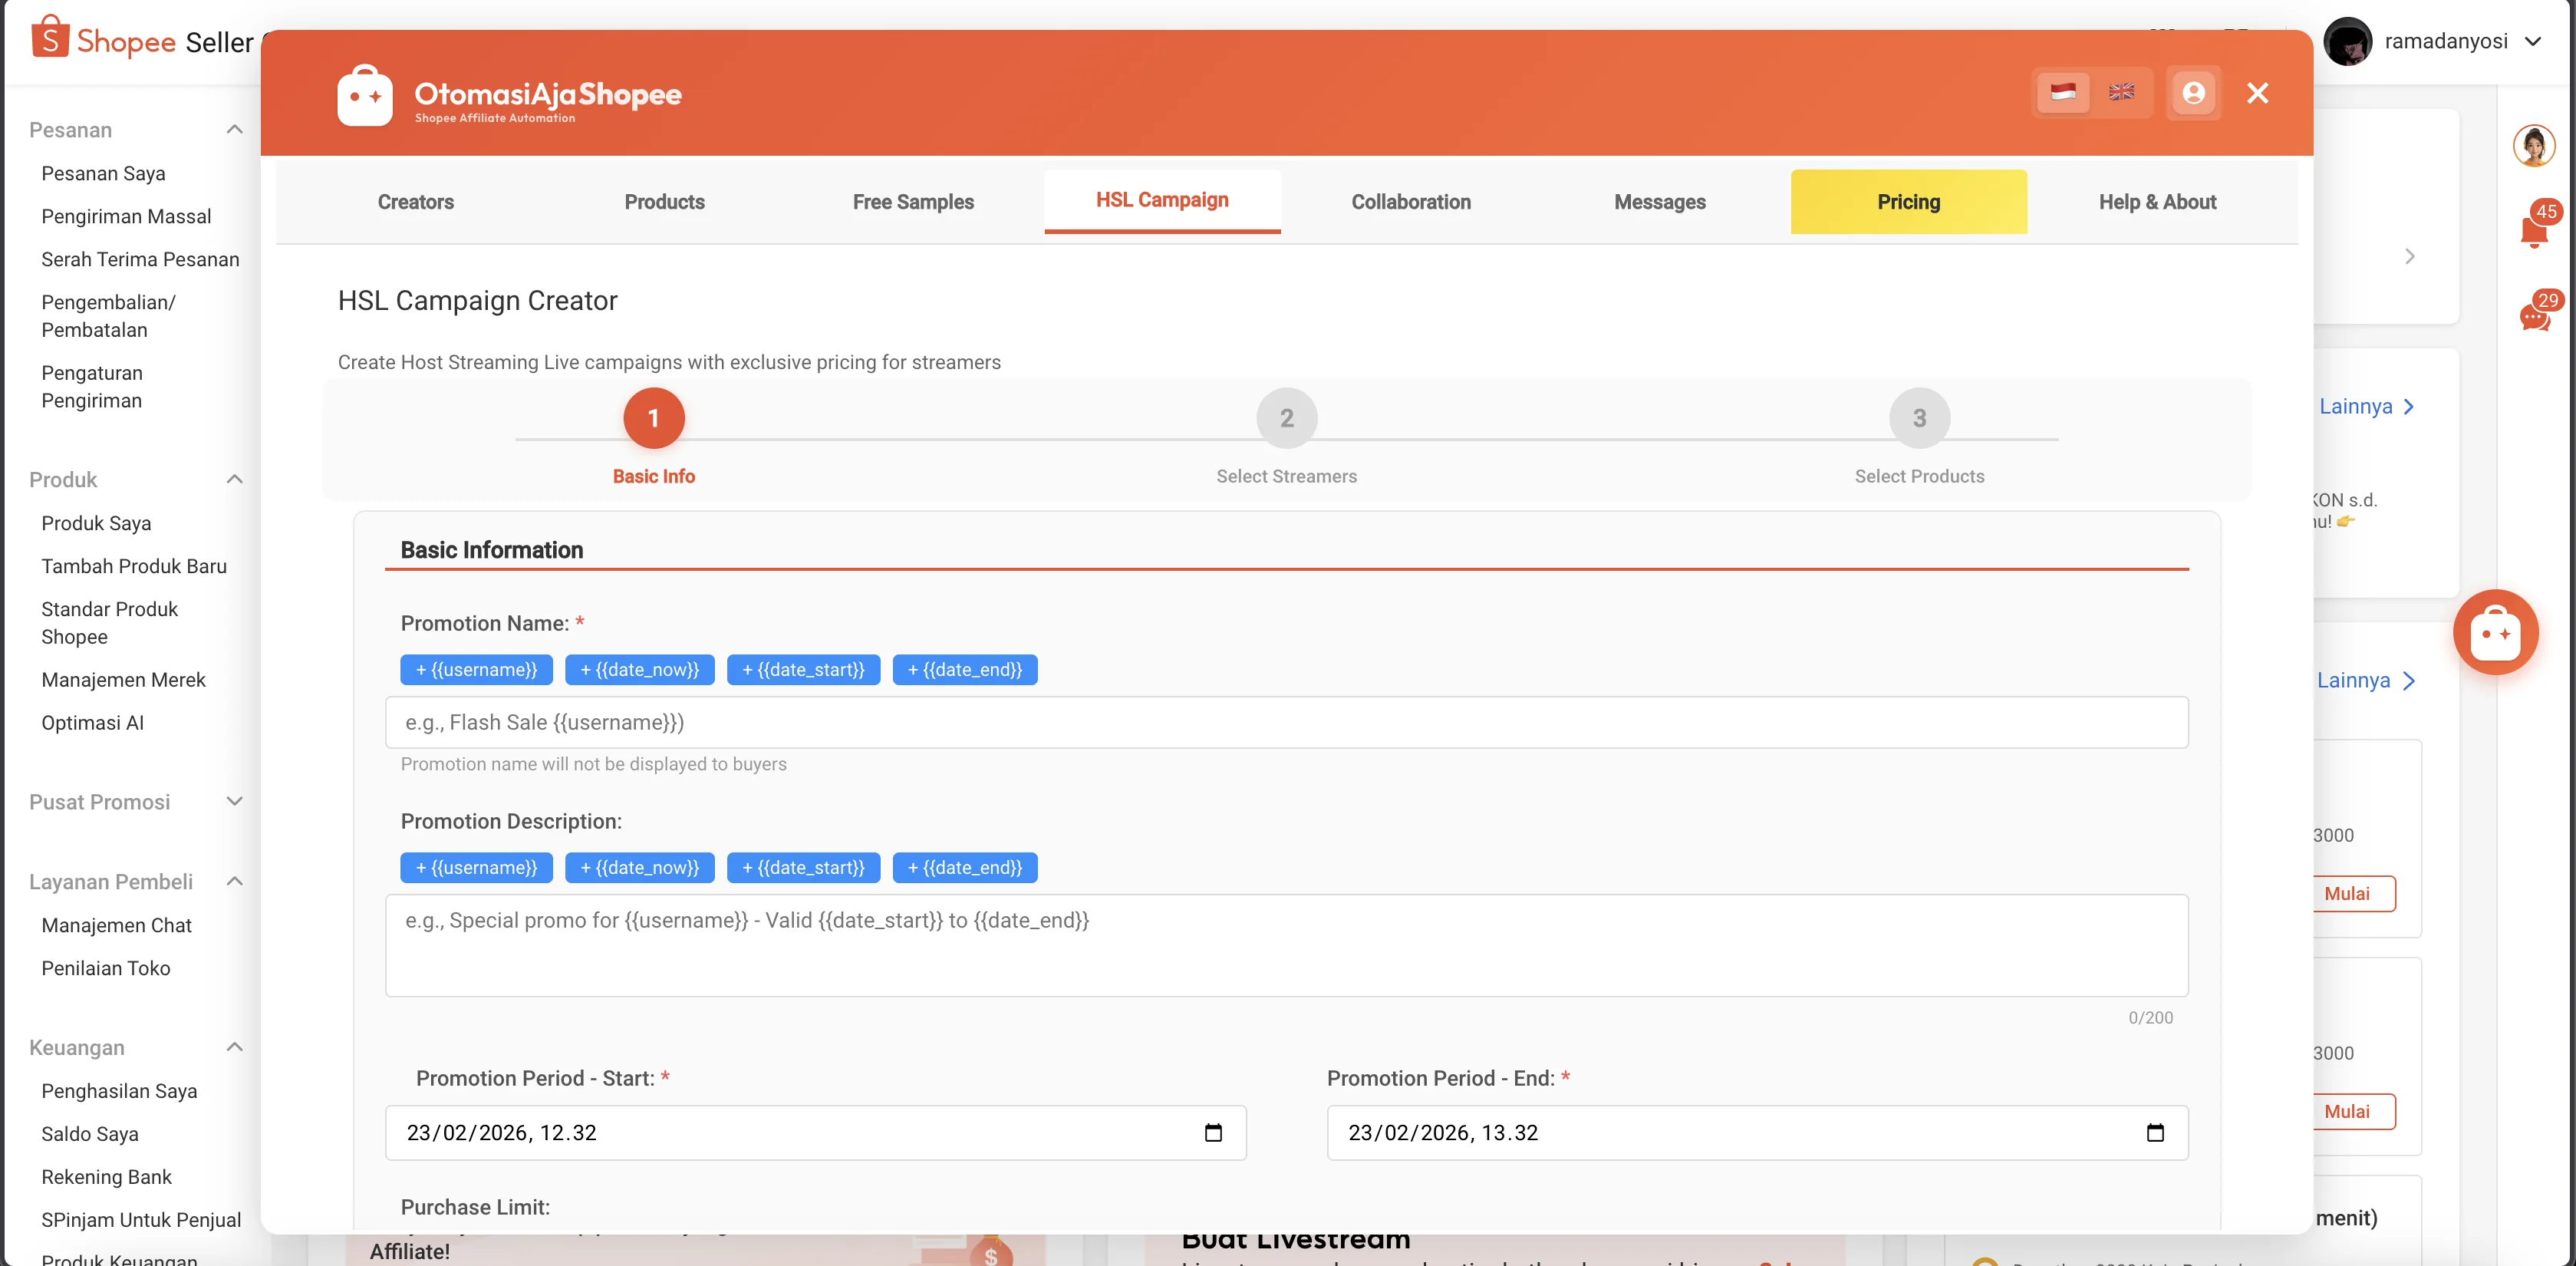Open Tambah Produk Baru in sidebar
Screen dimensions: 2576x1266
[134, 566]
